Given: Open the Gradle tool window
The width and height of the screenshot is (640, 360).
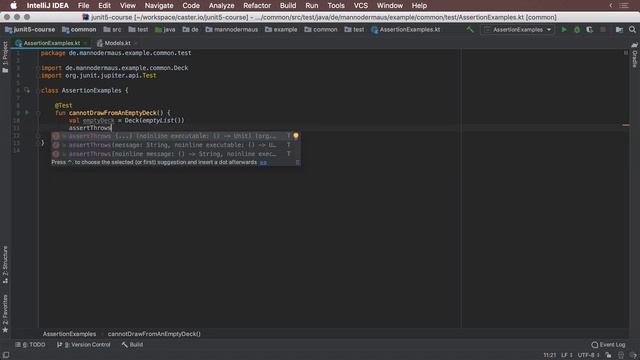Looking at the screenshot, I should pyautogui.click(x=634, y=55).
